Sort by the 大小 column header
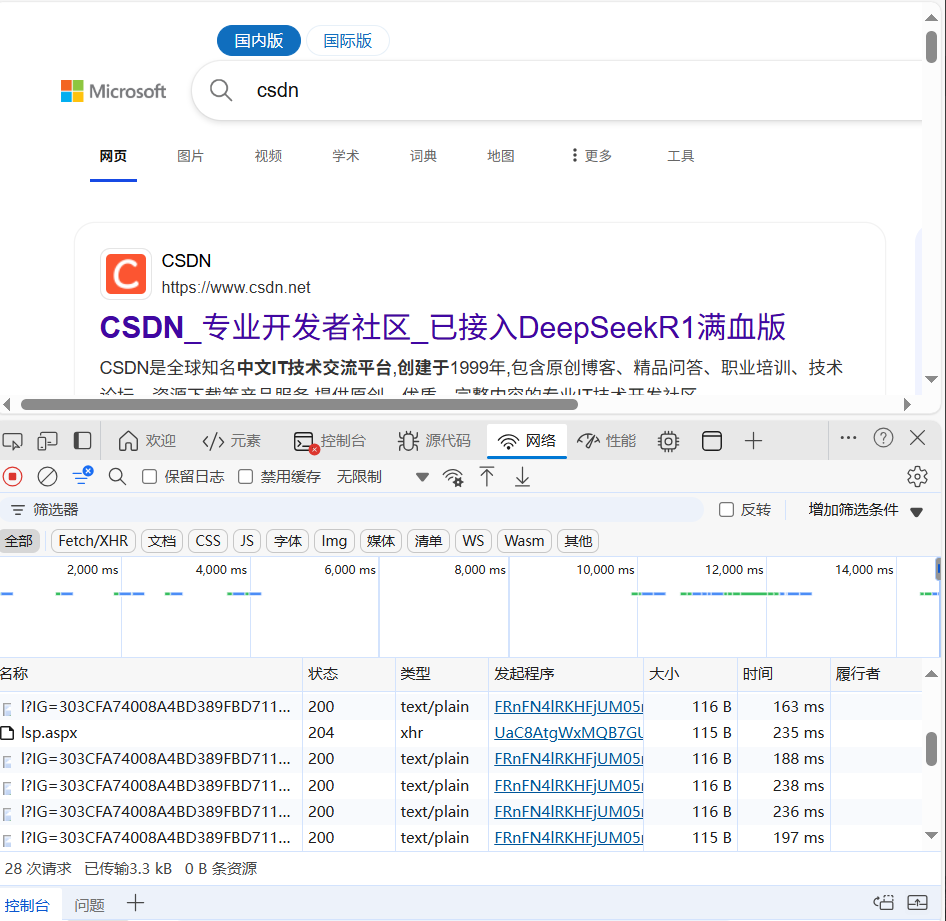The width and height of the screenshot is (946, 921). 690,674
